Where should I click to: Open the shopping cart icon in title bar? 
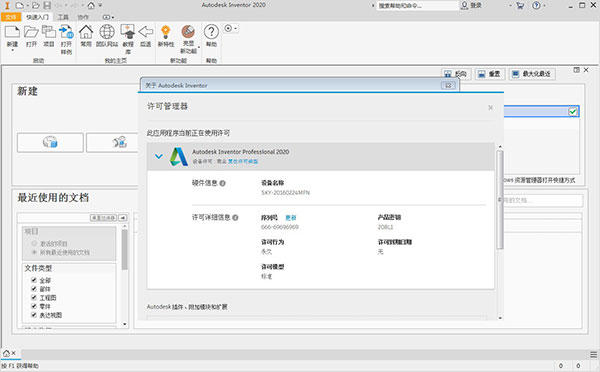pos(520,5)
